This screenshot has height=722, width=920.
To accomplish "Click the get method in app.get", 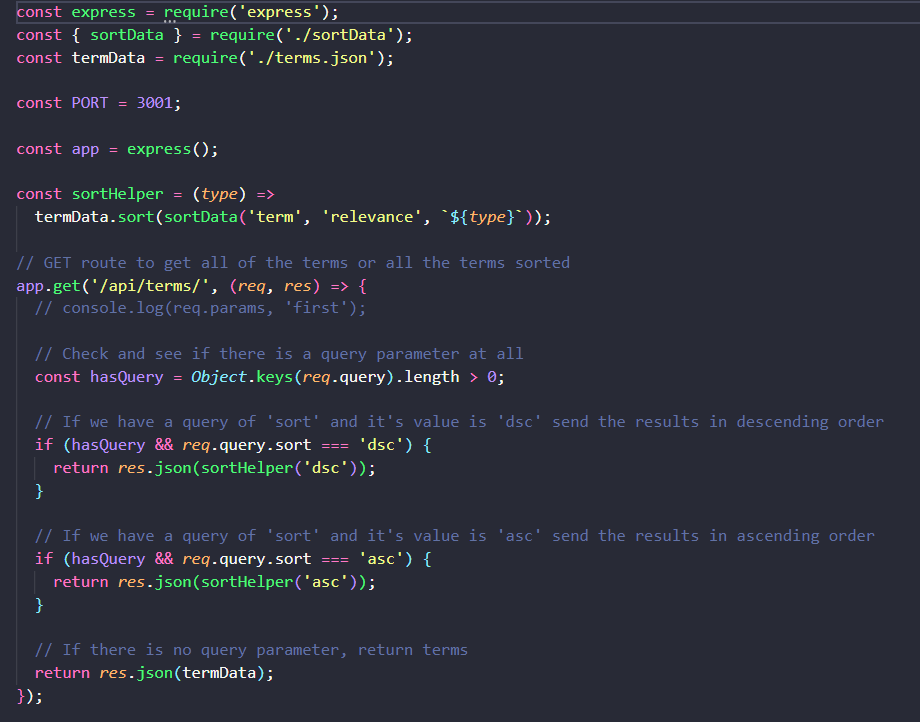I will tap(67, 286).
